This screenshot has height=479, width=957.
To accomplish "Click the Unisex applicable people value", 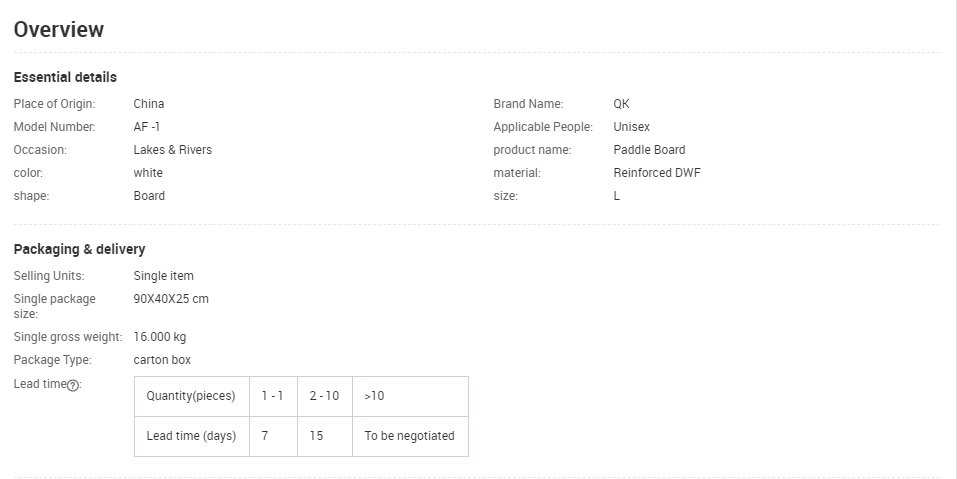I will point(631,127).
